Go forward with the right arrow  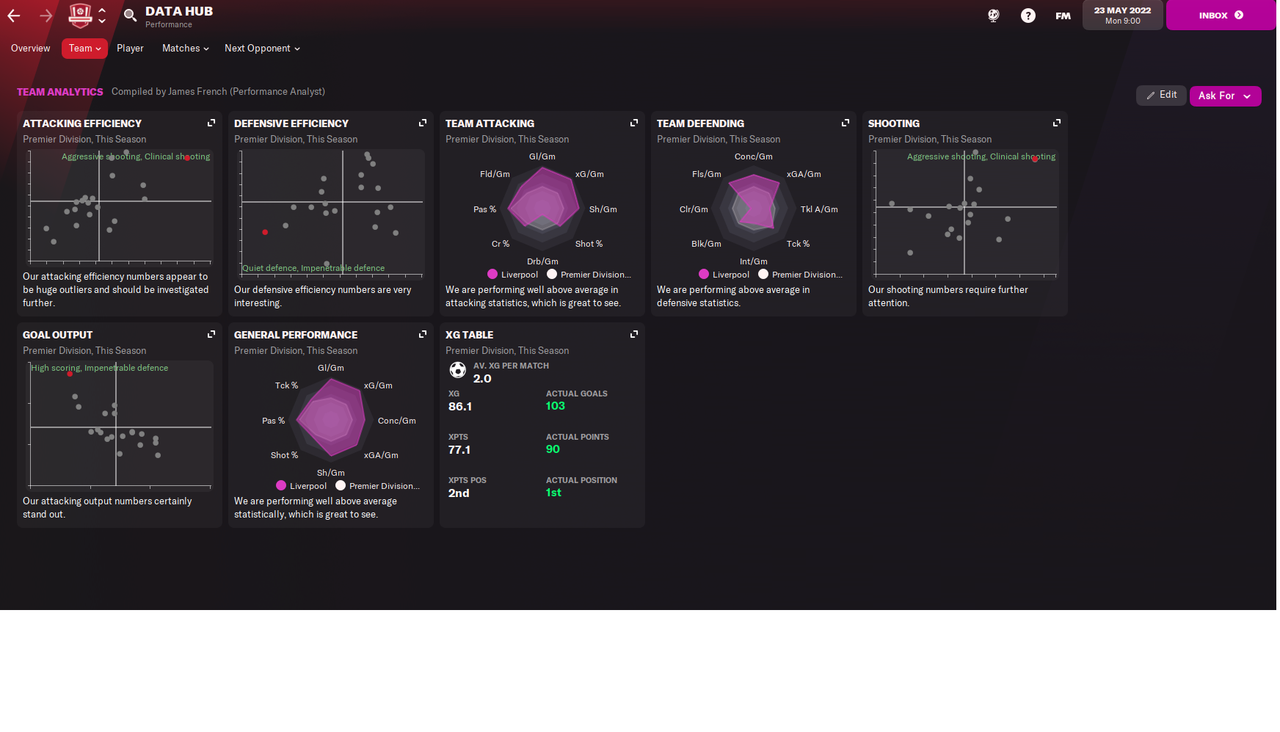[46, 15]
